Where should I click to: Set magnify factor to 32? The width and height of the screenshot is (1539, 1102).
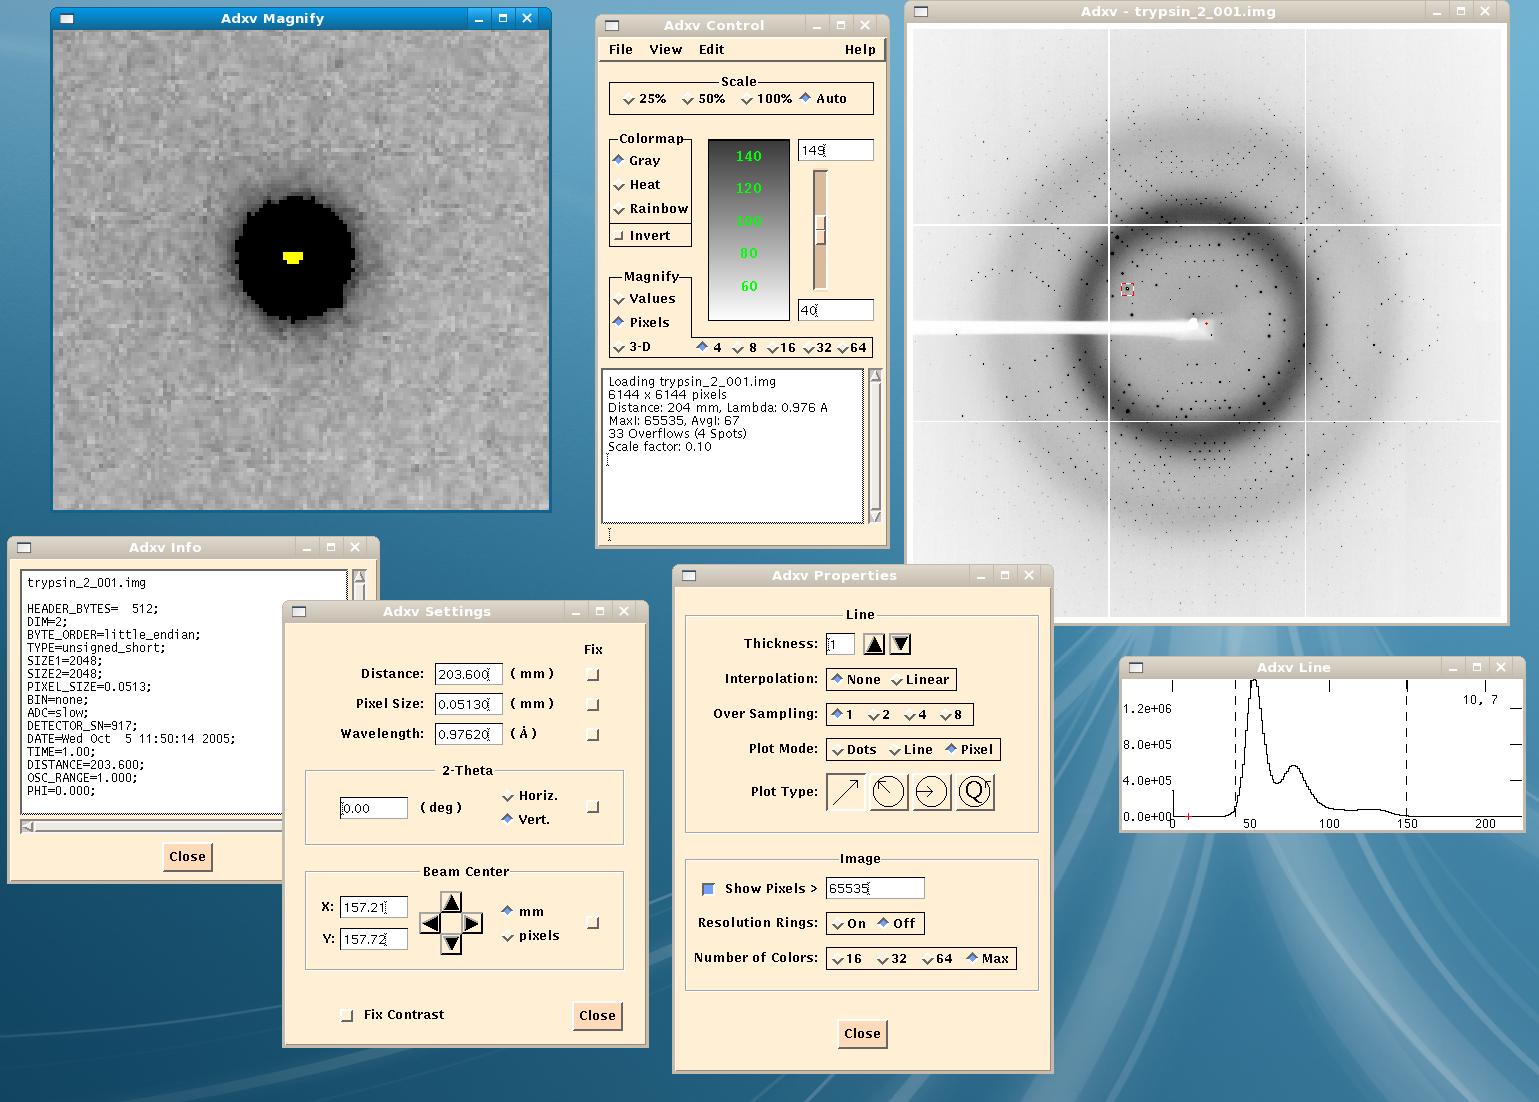pyautogui.click(x=817, y=348)
